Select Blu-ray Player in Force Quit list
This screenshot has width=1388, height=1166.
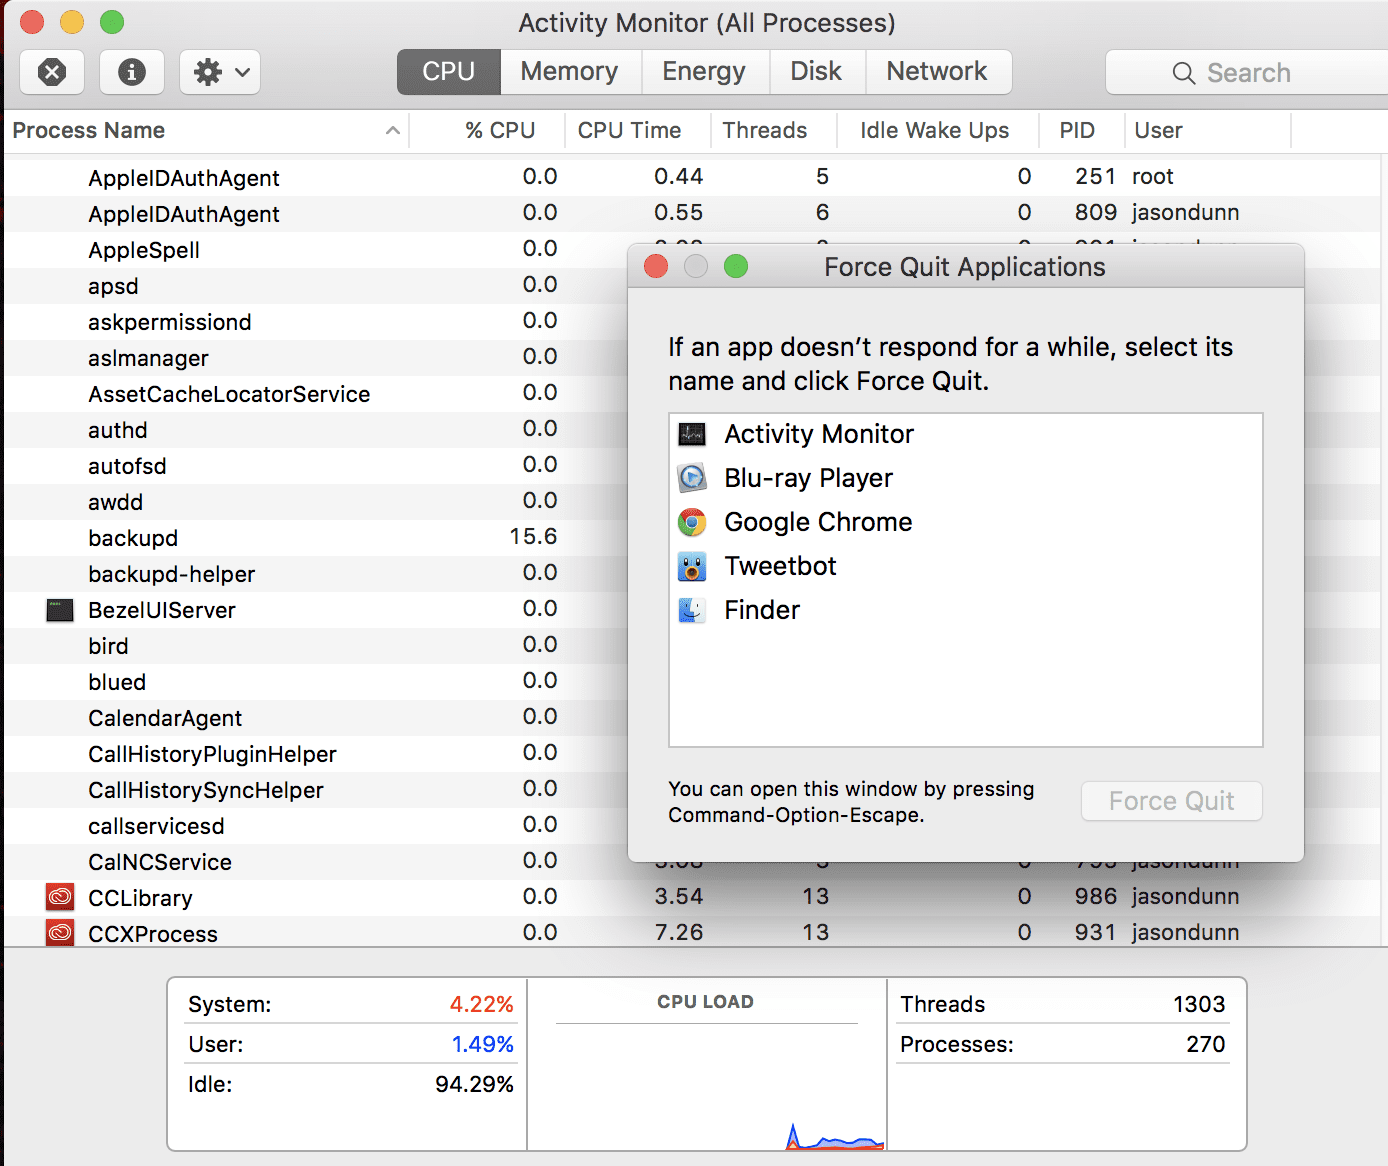coord(966,478)
